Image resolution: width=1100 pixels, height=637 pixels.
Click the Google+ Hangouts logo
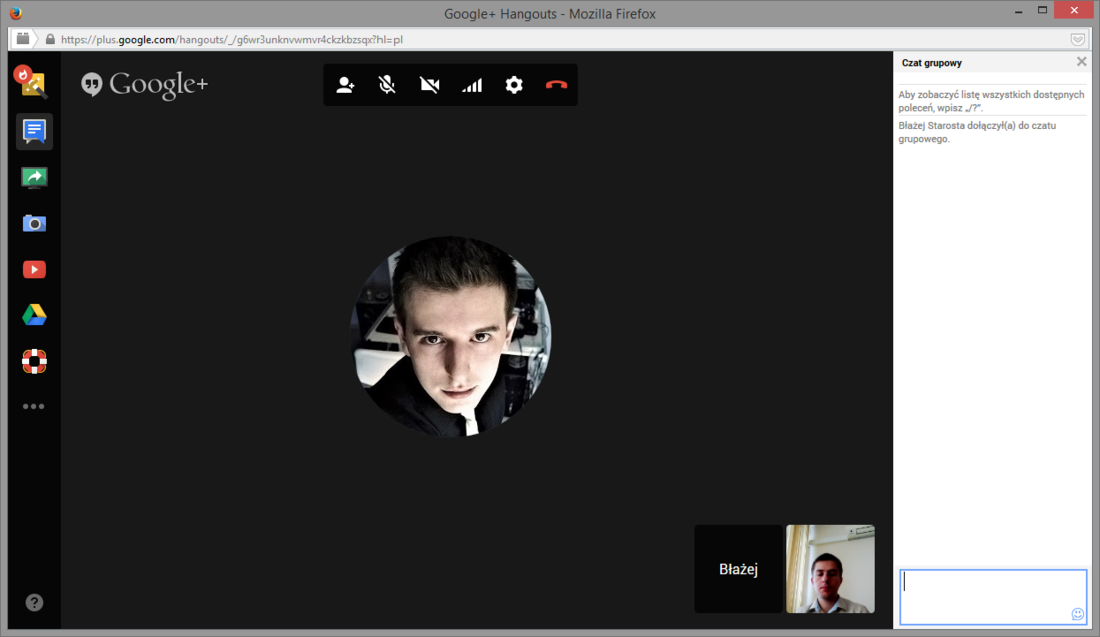[x=145, y=85]
